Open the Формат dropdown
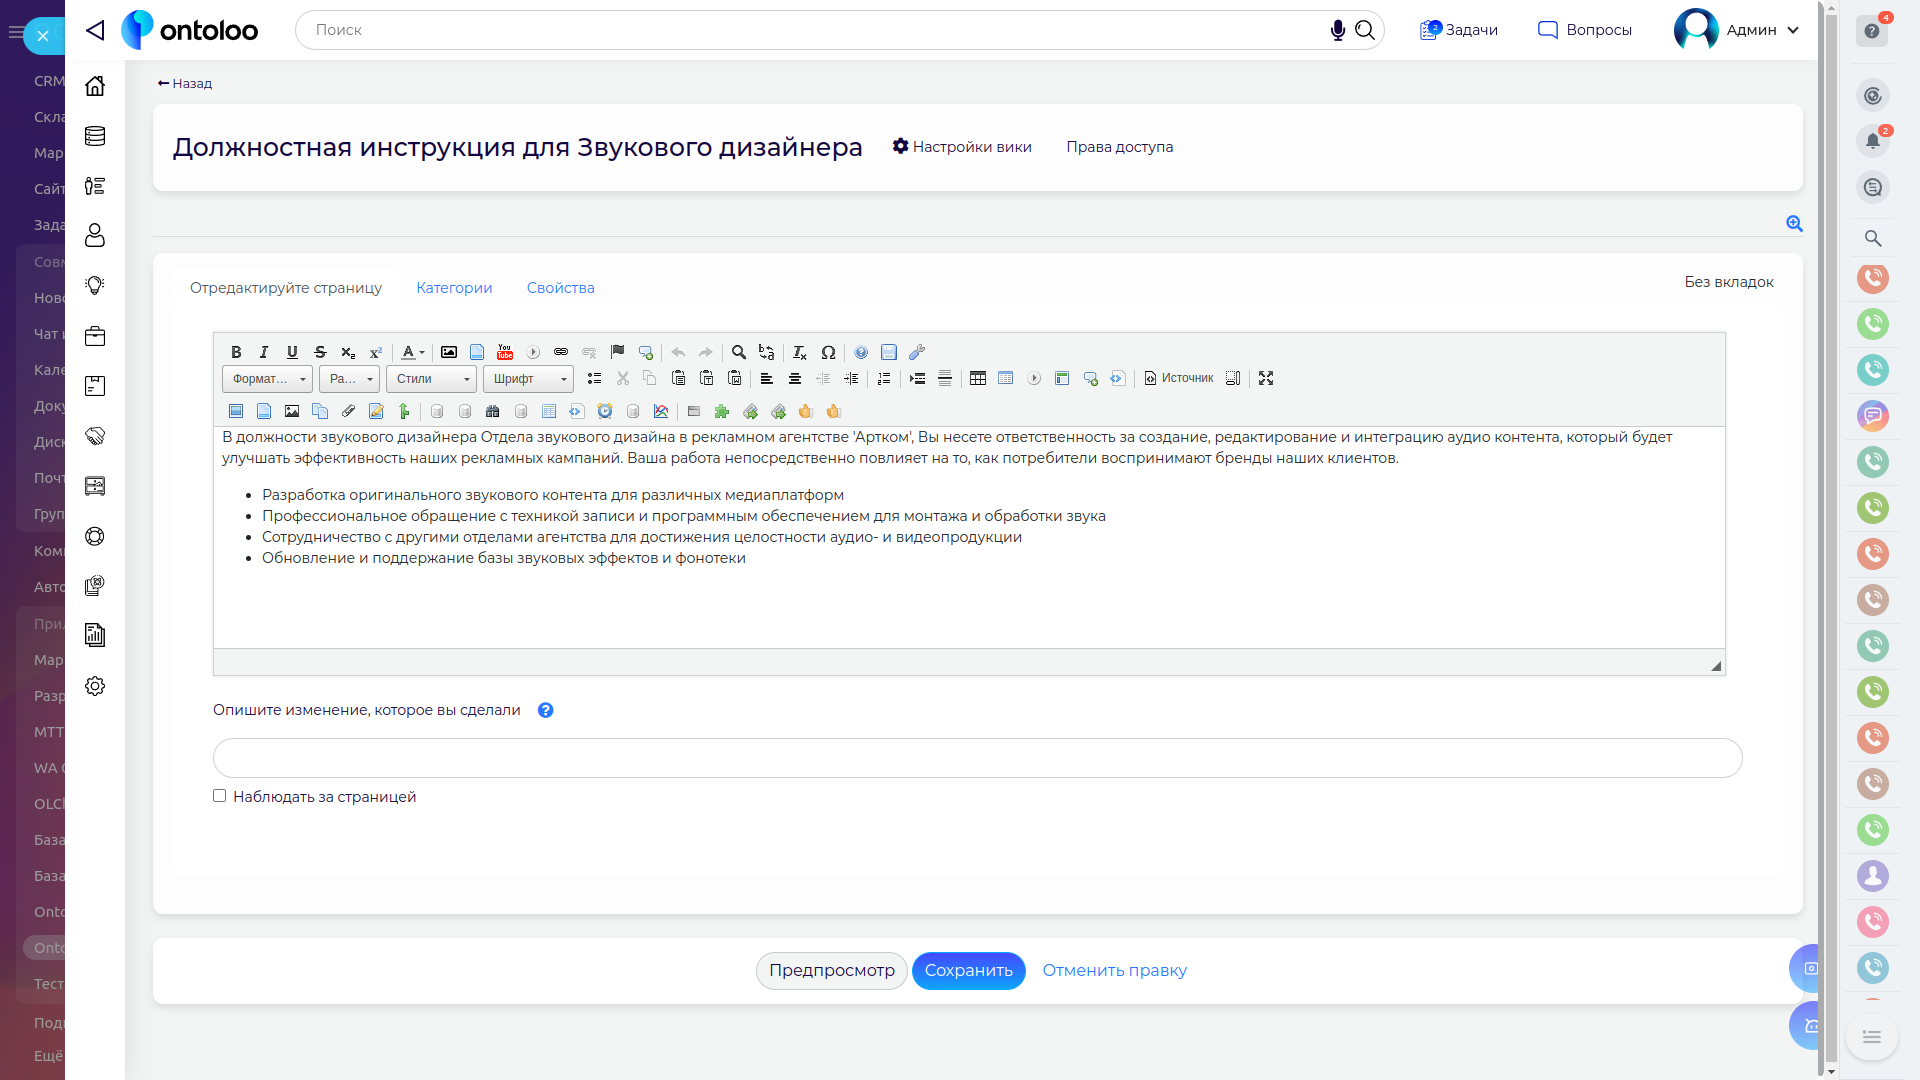 267,379
